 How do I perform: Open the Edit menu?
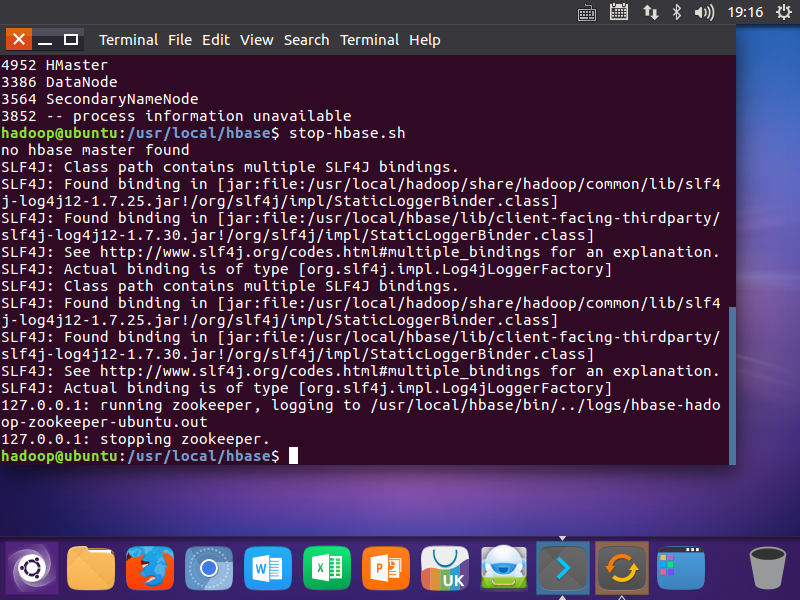click(x=216, y=40)
